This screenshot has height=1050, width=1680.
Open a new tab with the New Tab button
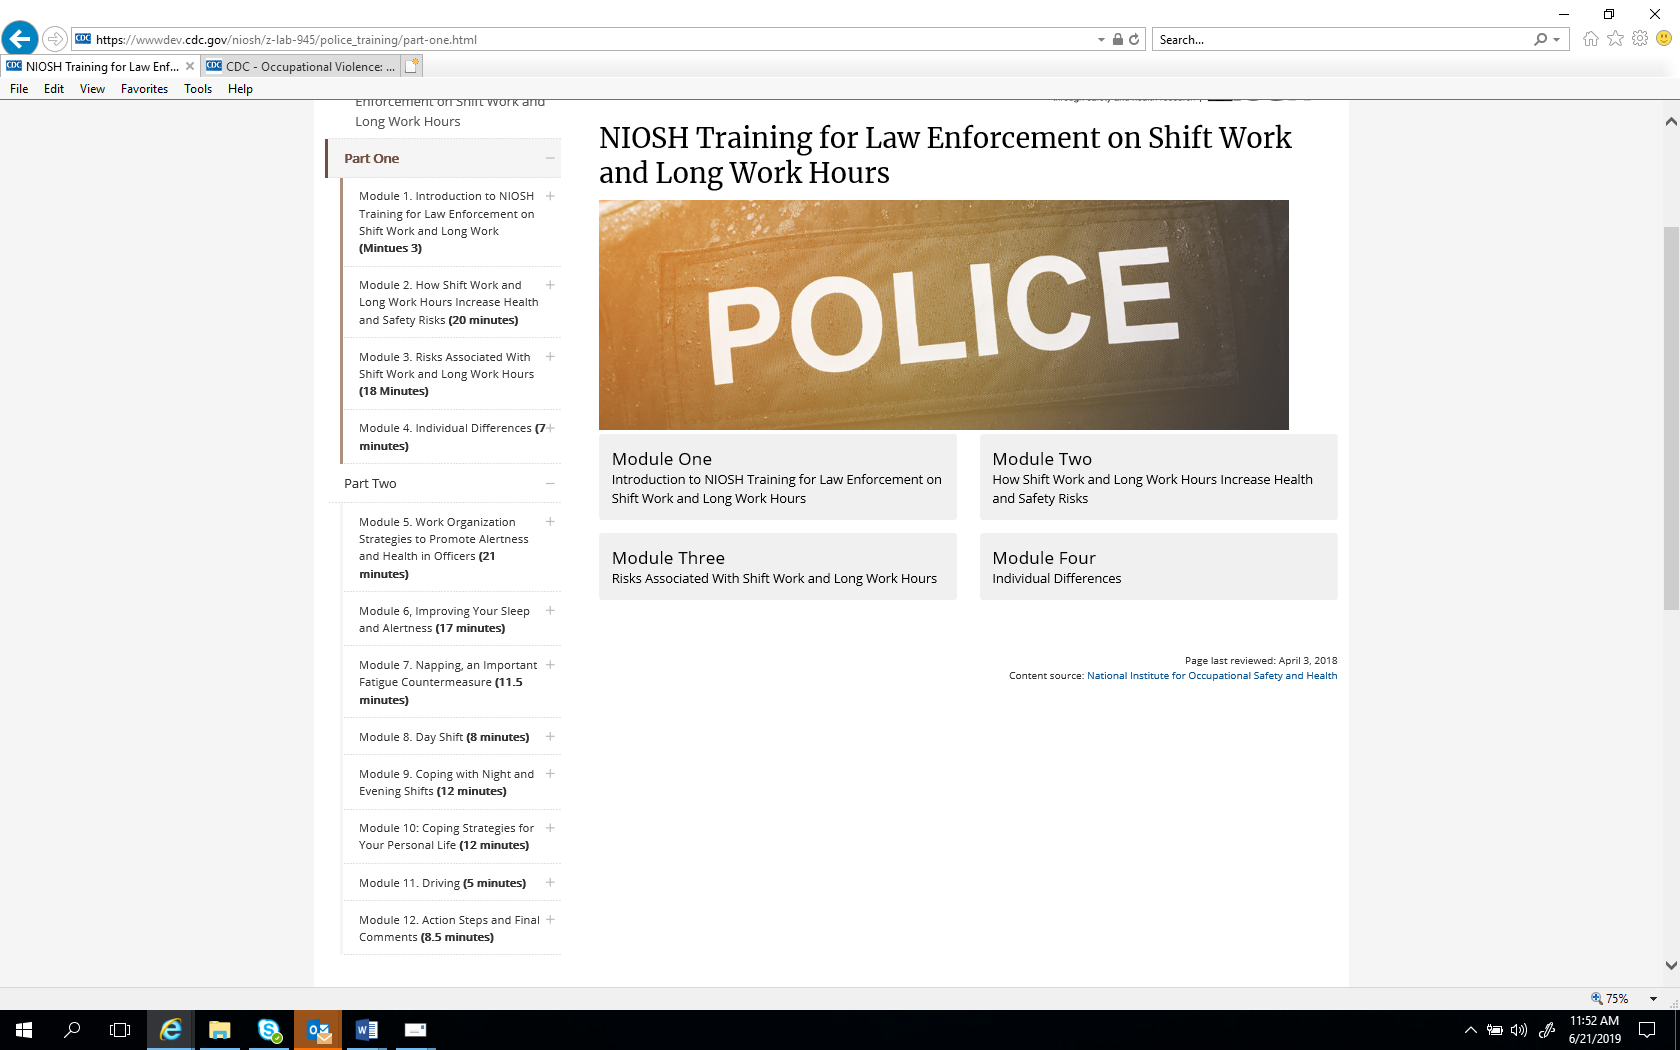pyautogui.click(x=412, y=66)
